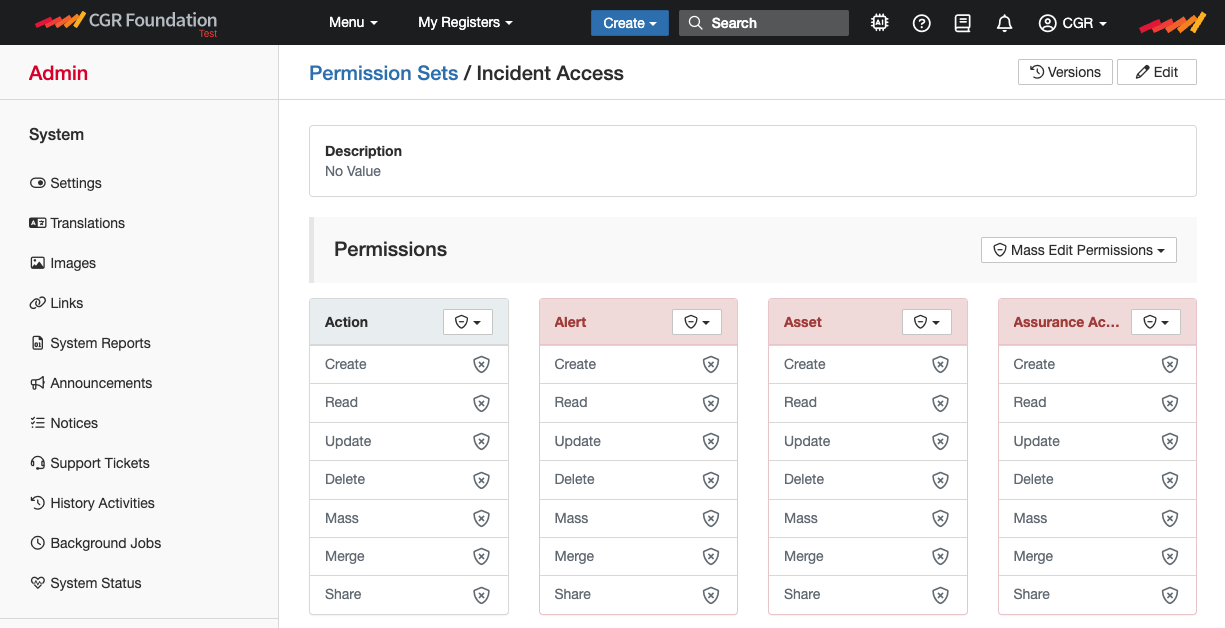
Task: Go to Permission Sets breadcrumb
Action: pyautogui.click(x=384, y=73)
